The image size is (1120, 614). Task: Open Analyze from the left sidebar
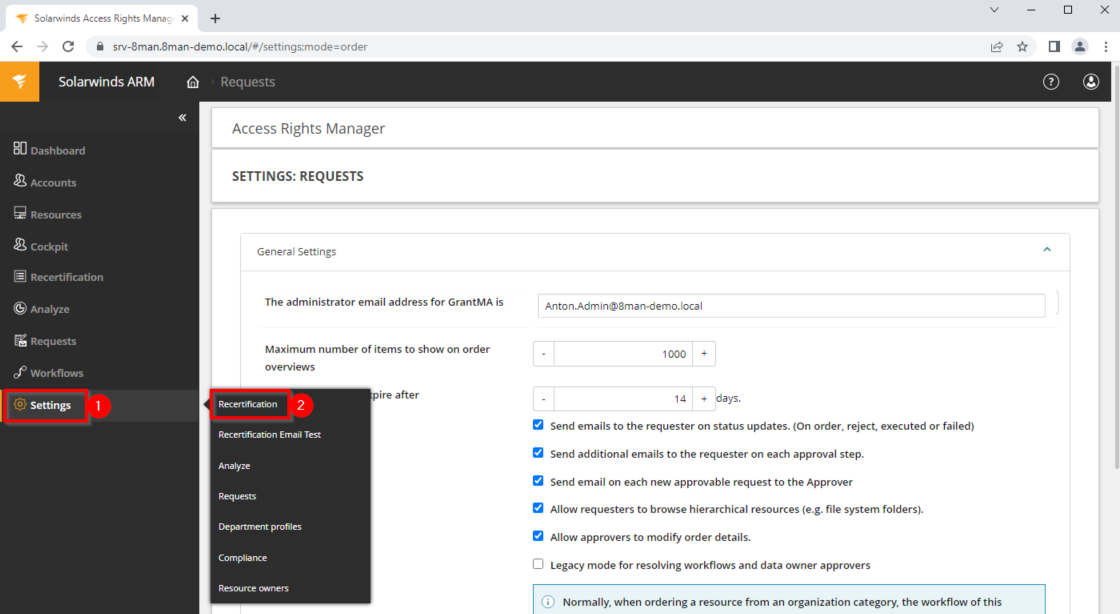49,309
